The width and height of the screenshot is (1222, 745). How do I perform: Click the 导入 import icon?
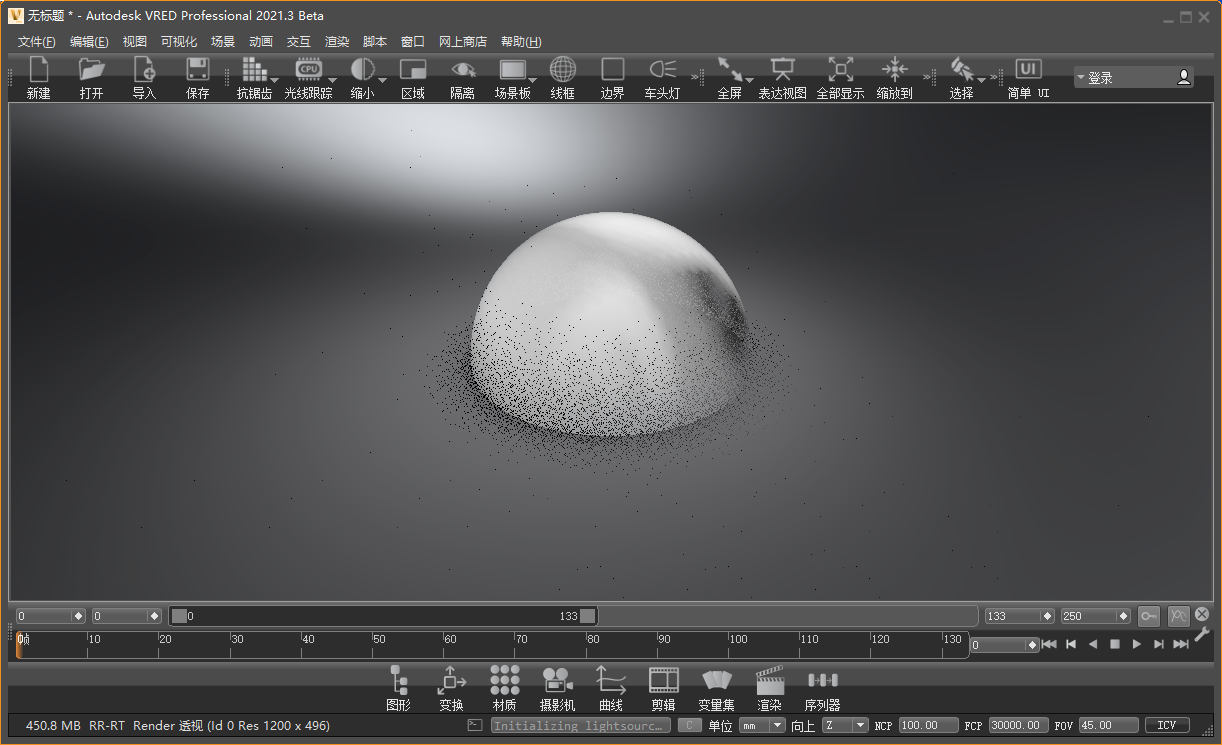145,70
